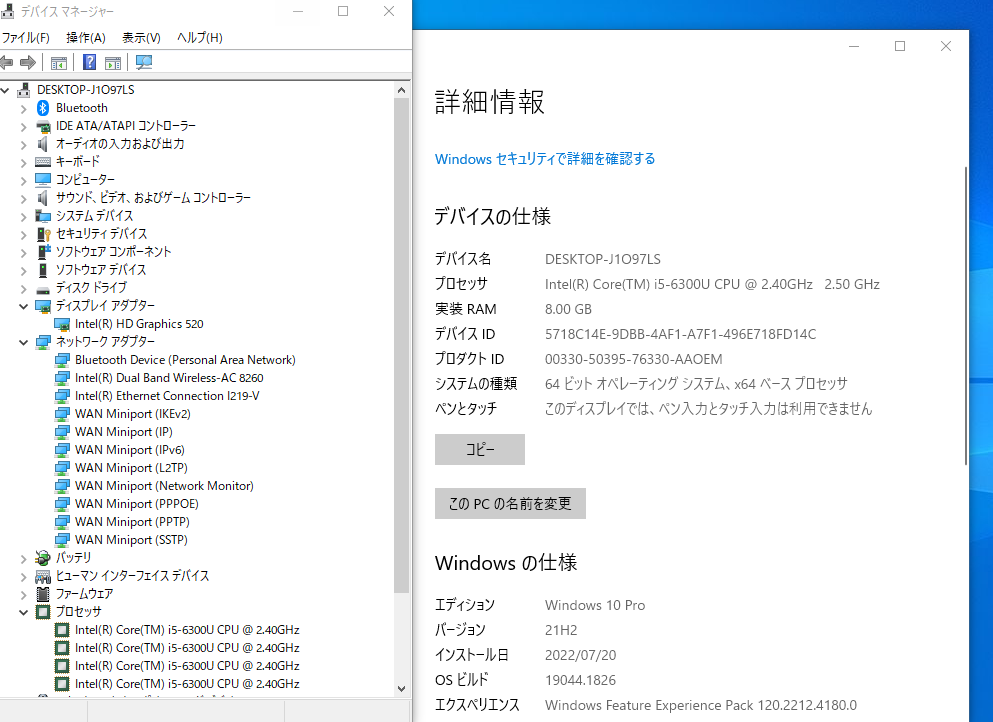Click the コピー button
The width and height of the screenshot is (993, 722).
(x=479, y=449)
